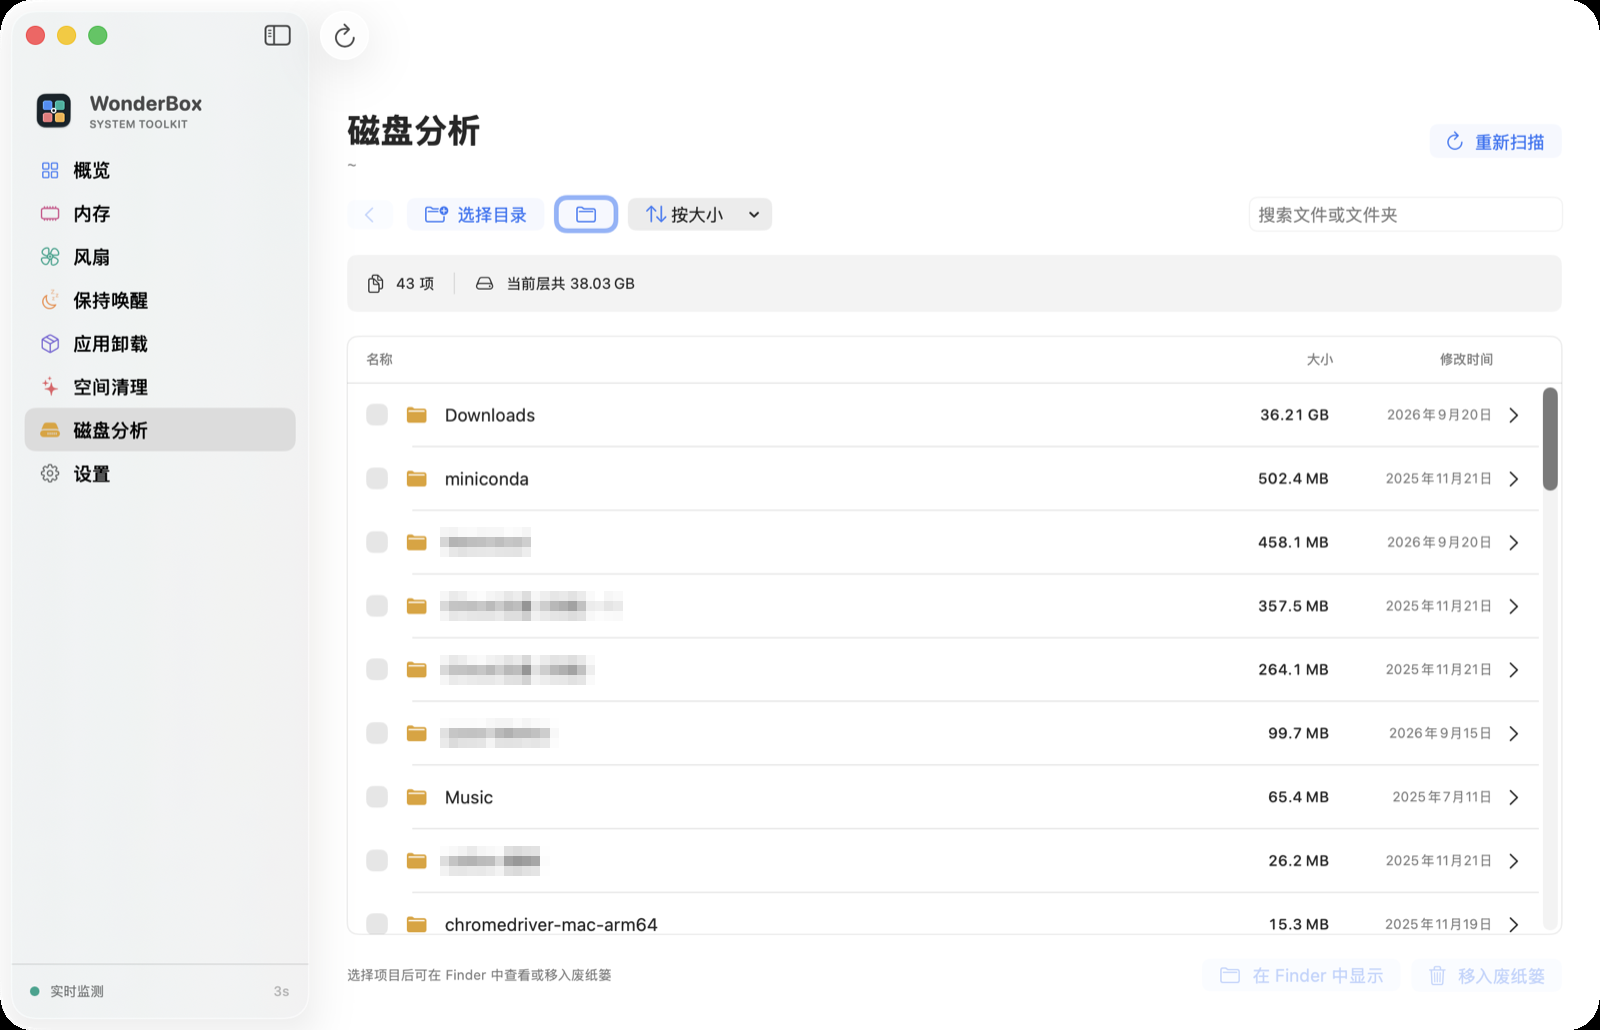Expand the Music folder chevron
Viewport: 1600px width, 1030px height.
tap(1514, 797)
